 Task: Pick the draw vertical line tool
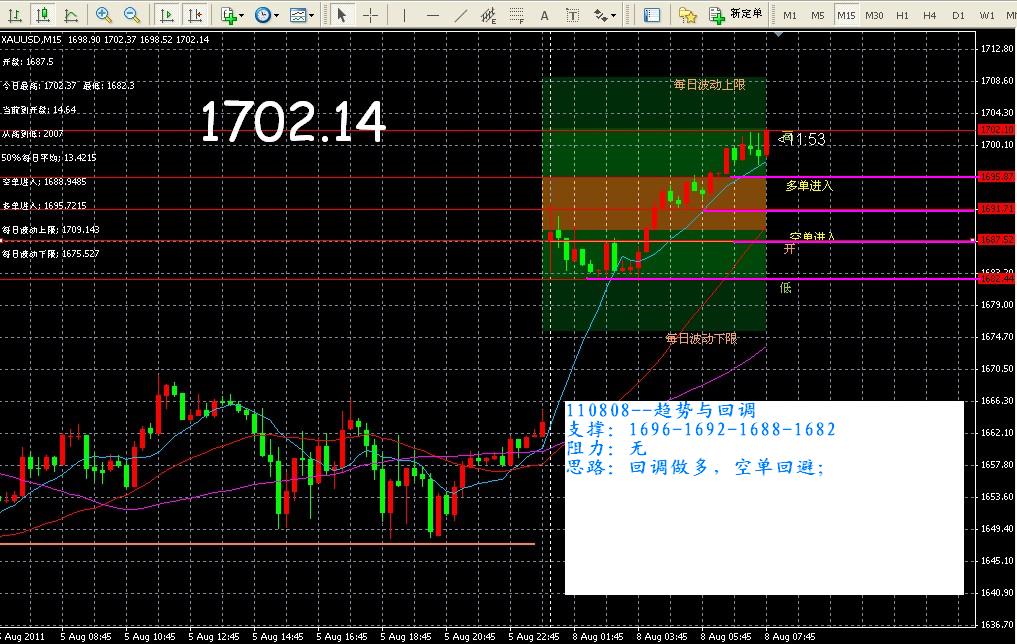pyautogui.click(x=404, y=15)
